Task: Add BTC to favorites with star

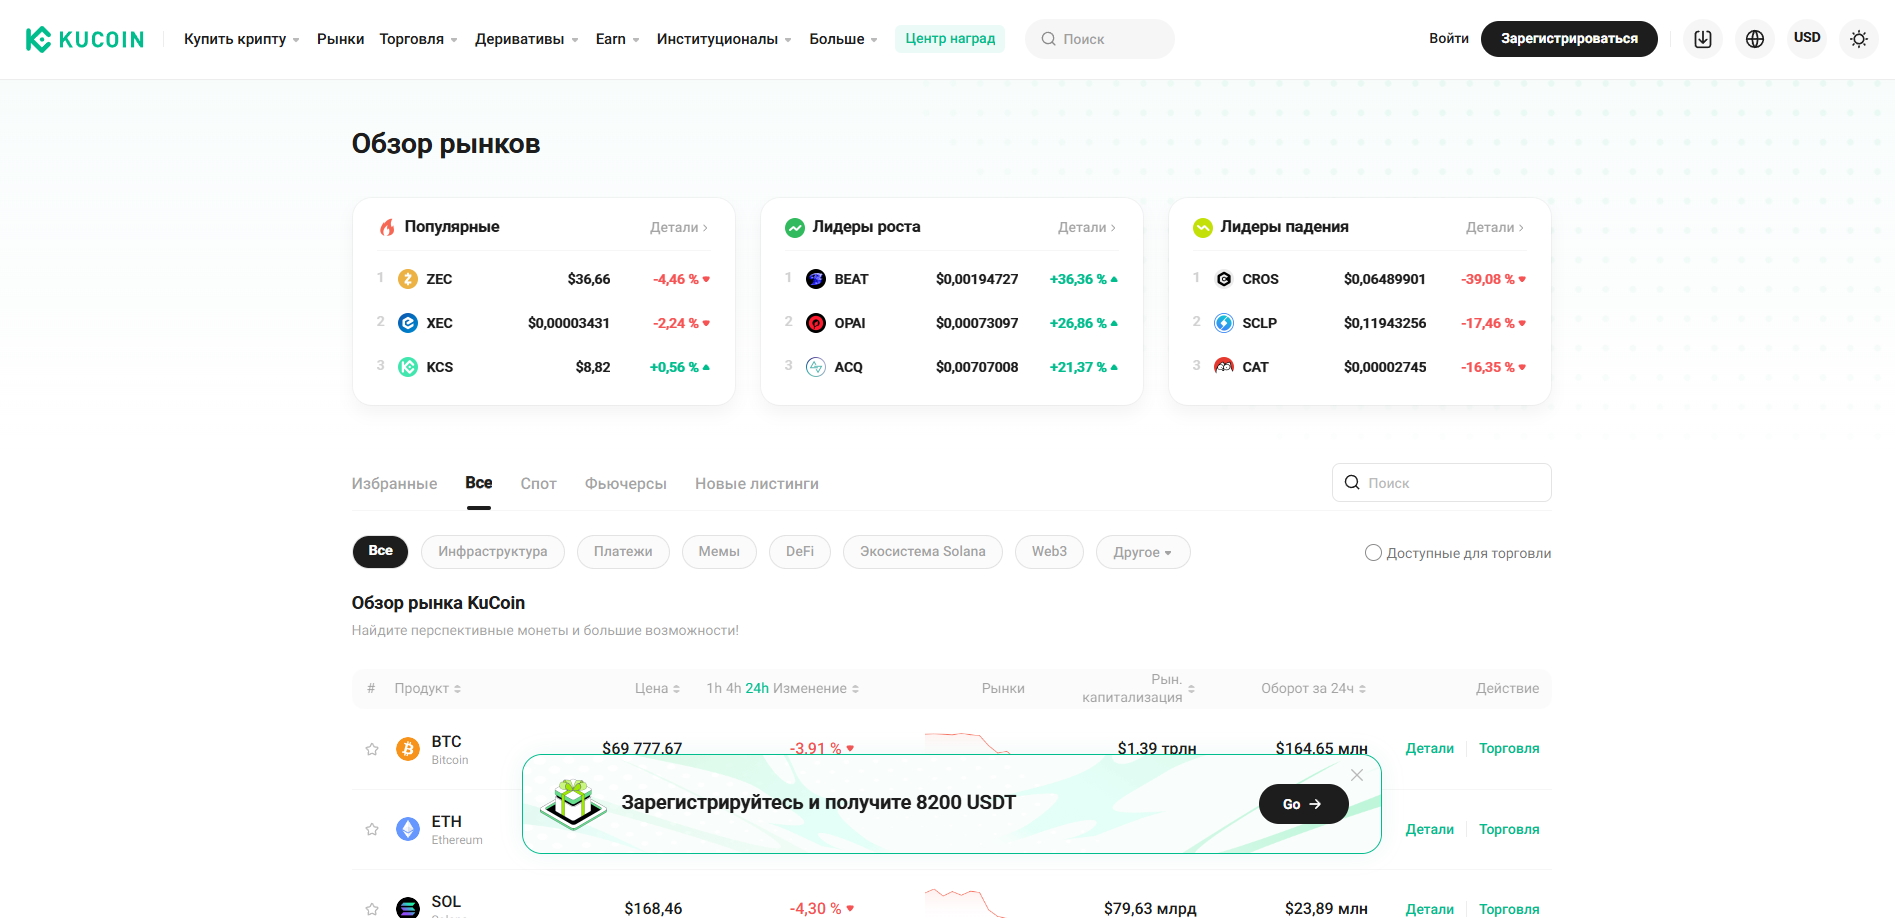Action: pyautogui.click(x=372, y=749)
